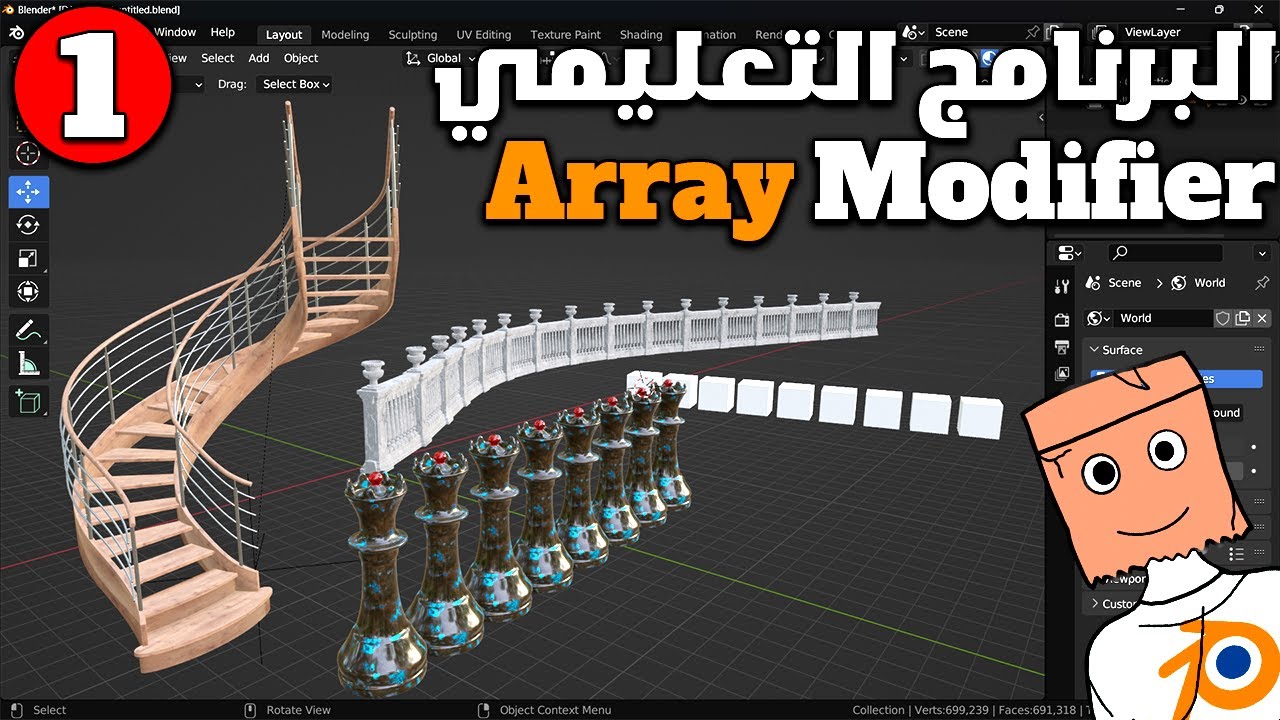Select the Move tool

coord(28,191)
